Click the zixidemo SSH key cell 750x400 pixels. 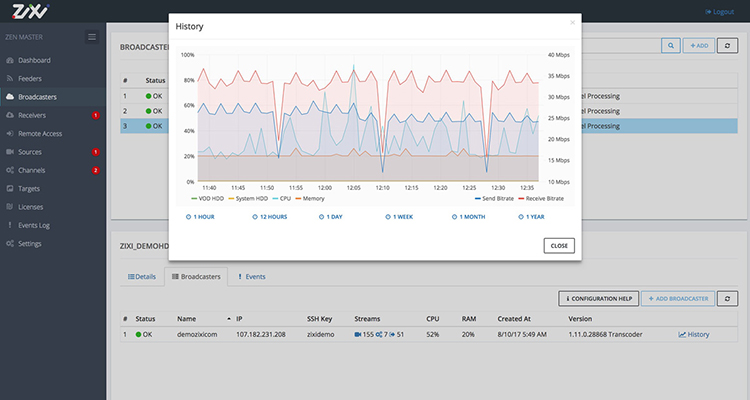(x=320, y=334)
